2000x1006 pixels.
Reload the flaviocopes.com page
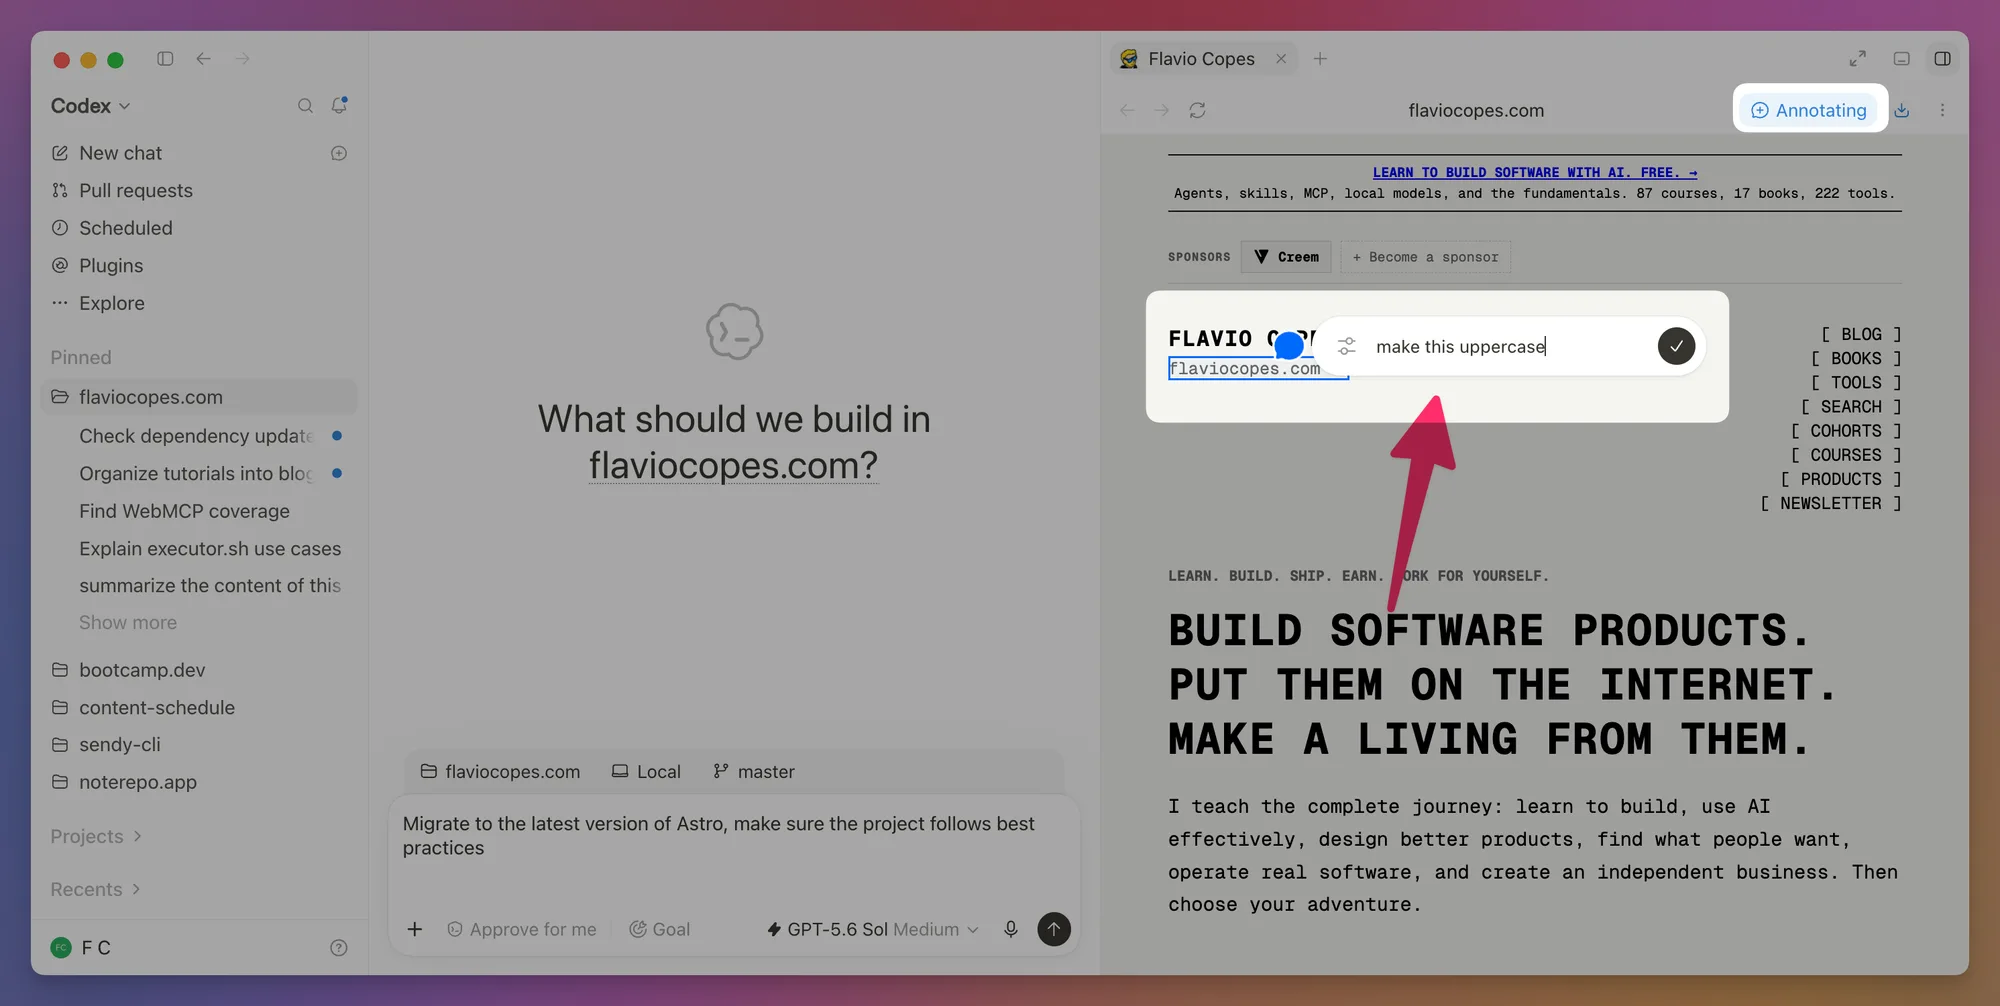click(1197, 110)
